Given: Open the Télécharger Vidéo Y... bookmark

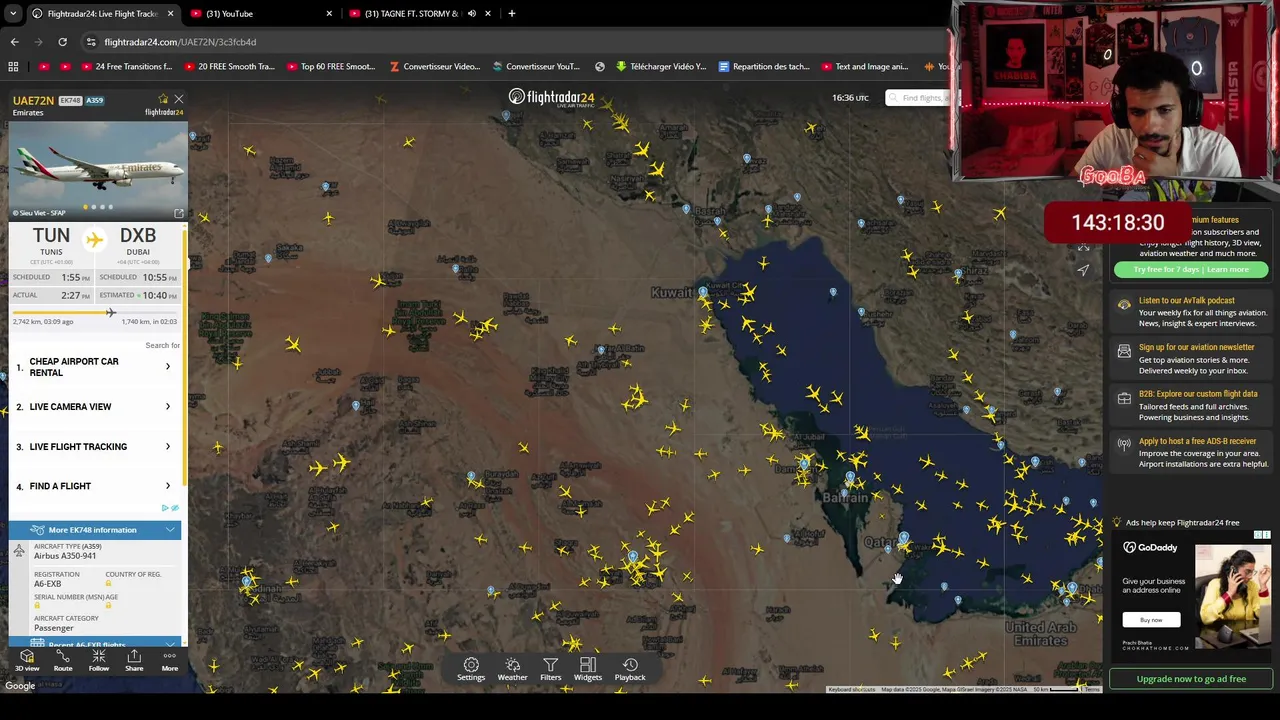Looking at the screenshot, I should pos(660,67).
